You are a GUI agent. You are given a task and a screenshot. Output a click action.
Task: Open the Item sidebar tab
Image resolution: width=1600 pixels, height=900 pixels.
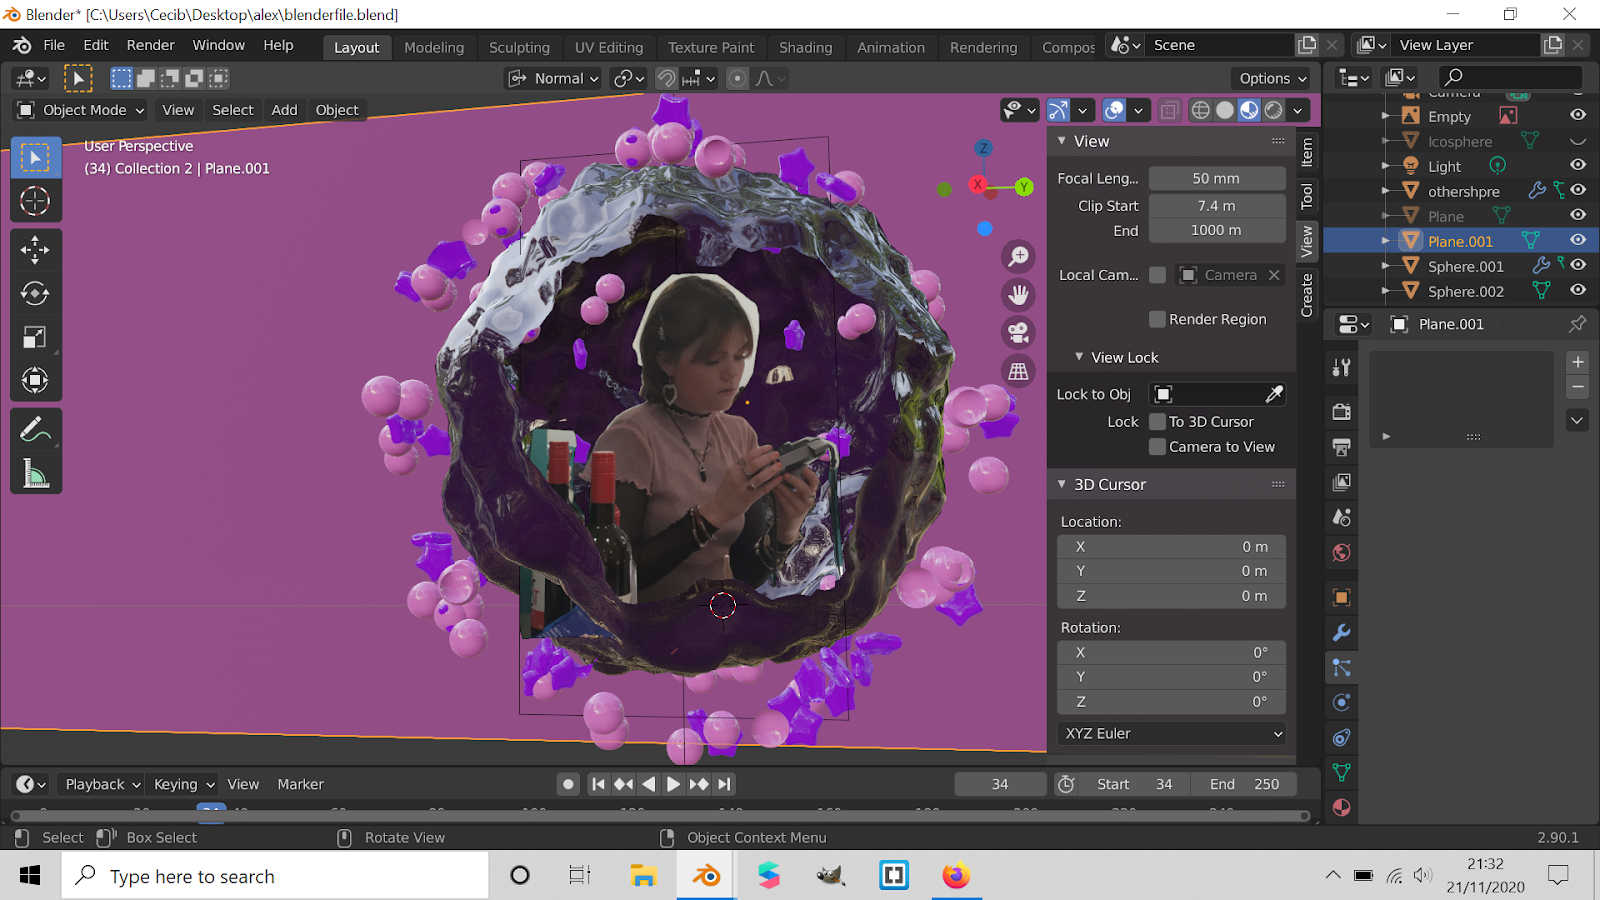(x=1307, y=152)
